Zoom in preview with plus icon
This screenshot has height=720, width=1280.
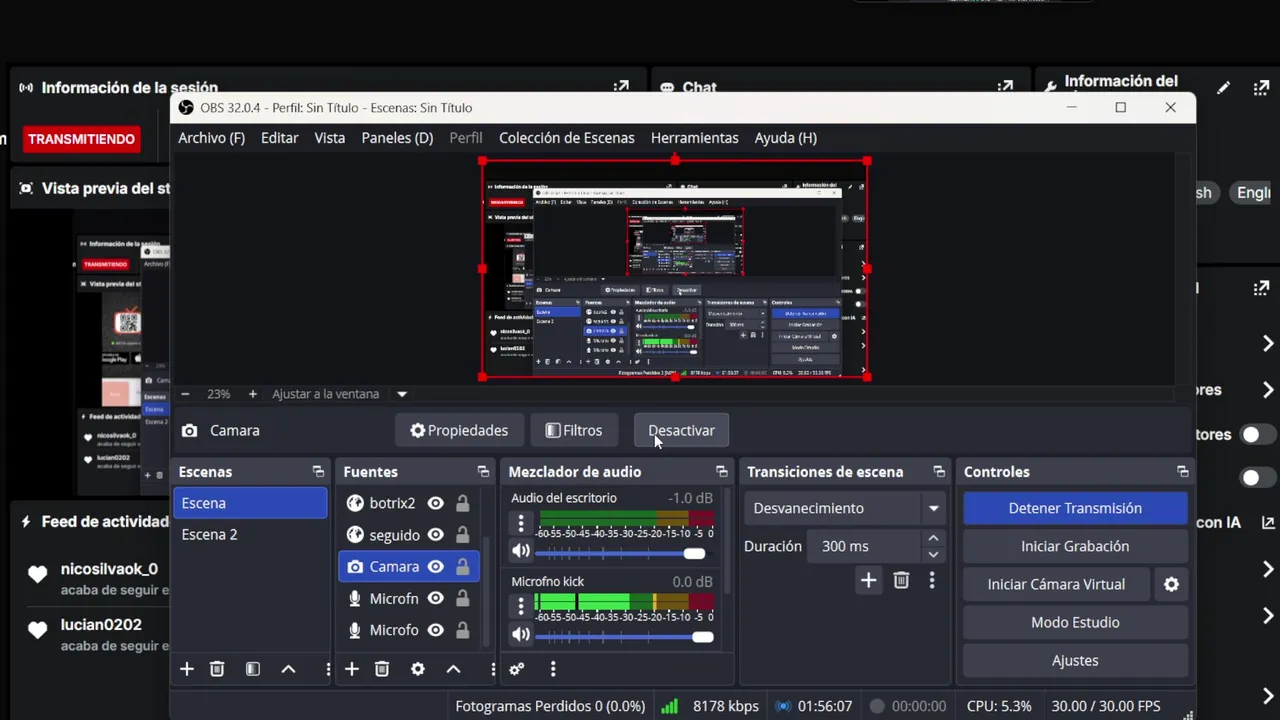253,394
